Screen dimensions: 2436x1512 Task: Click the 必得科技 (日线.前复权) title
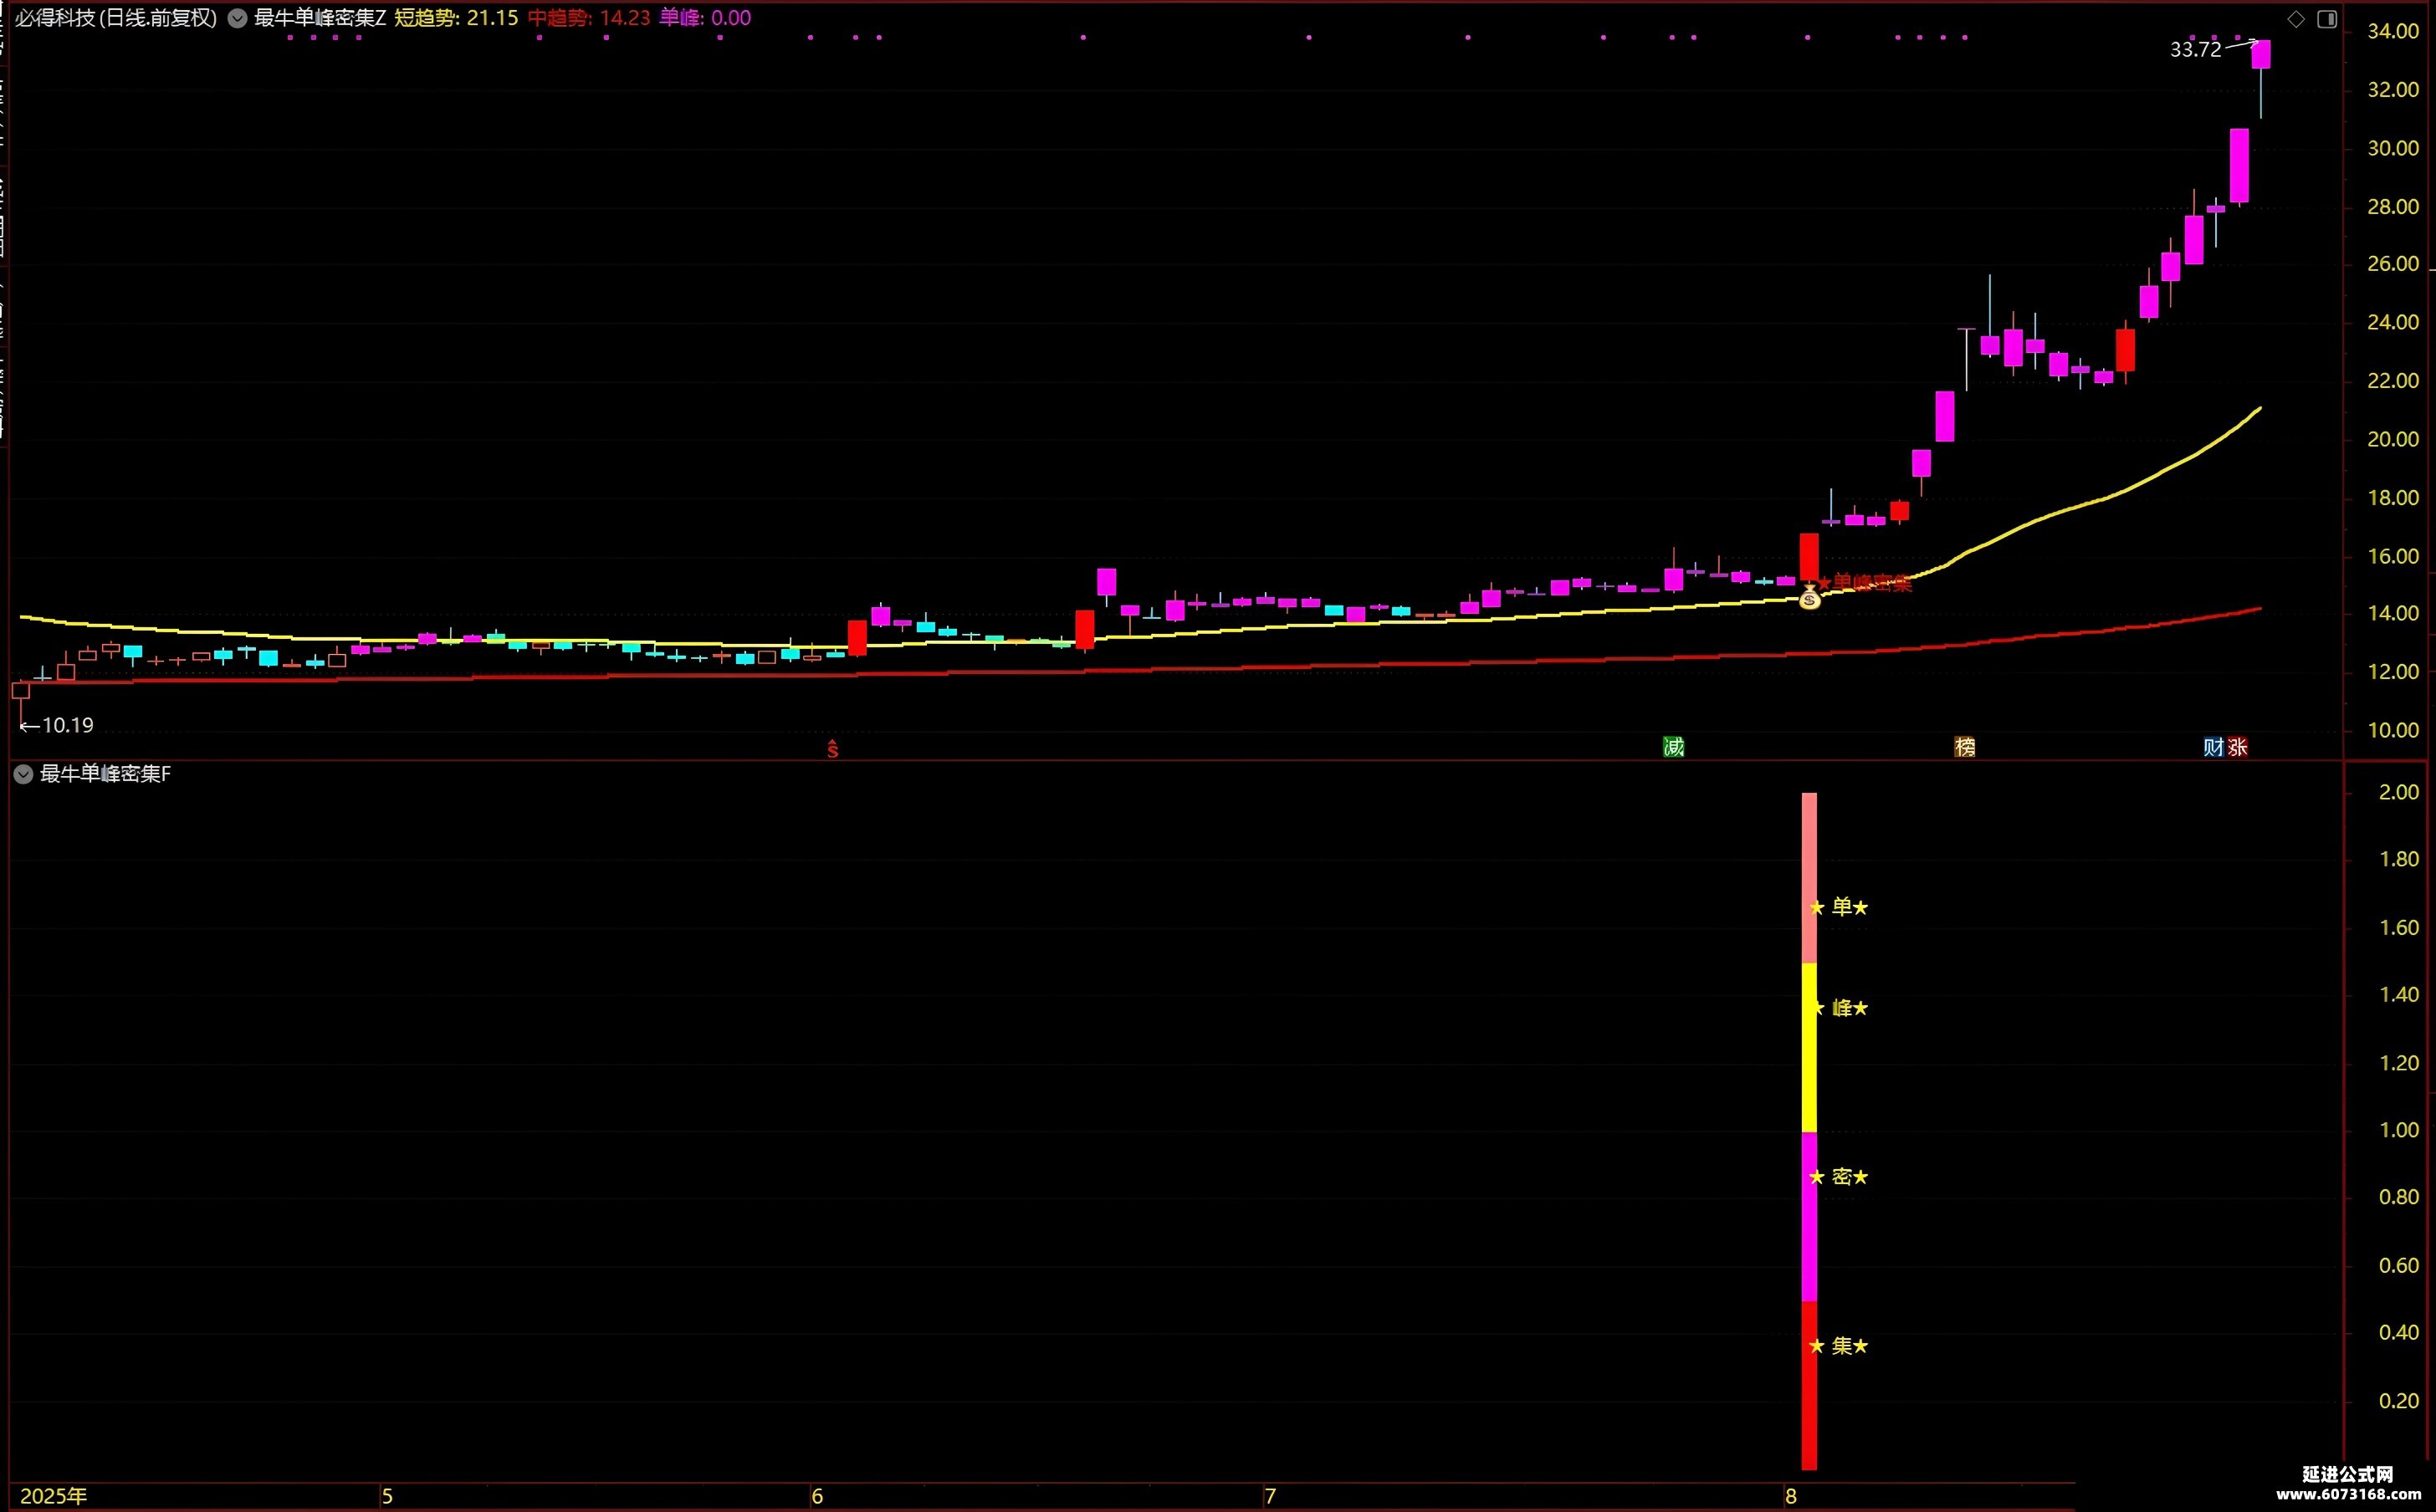116,18
